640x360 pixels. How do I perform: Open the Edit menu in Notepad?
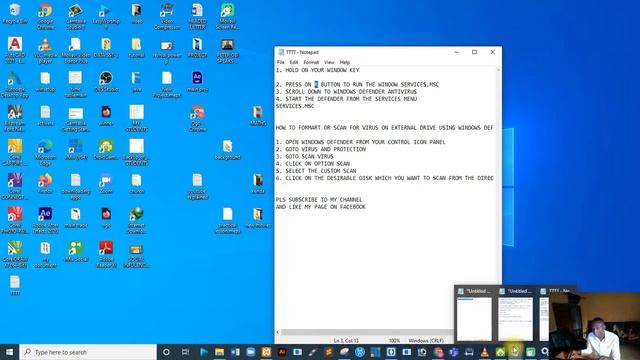(294, 62)
